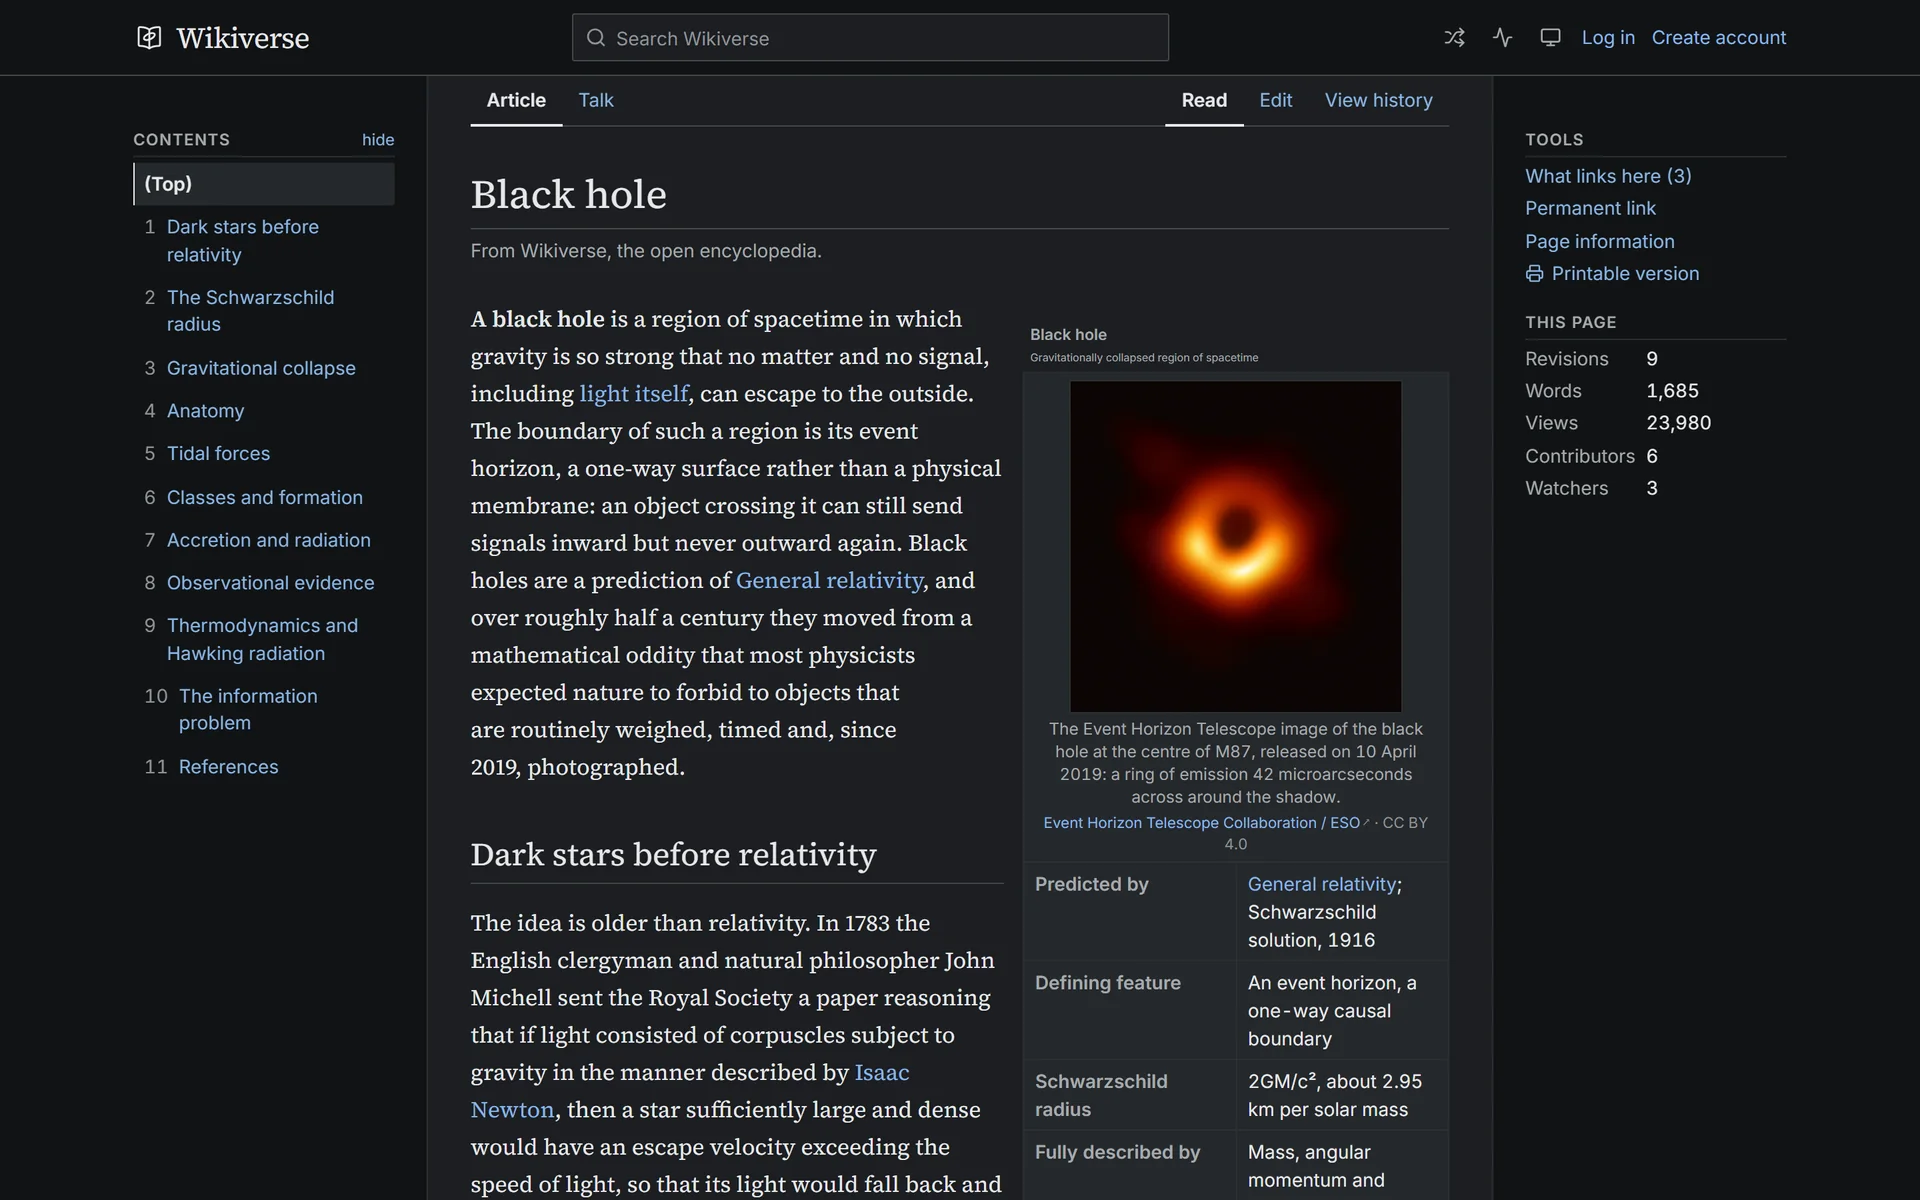Open Page information
The width and height of the screenshot is (1920, 1200).
coord(1599,241)
